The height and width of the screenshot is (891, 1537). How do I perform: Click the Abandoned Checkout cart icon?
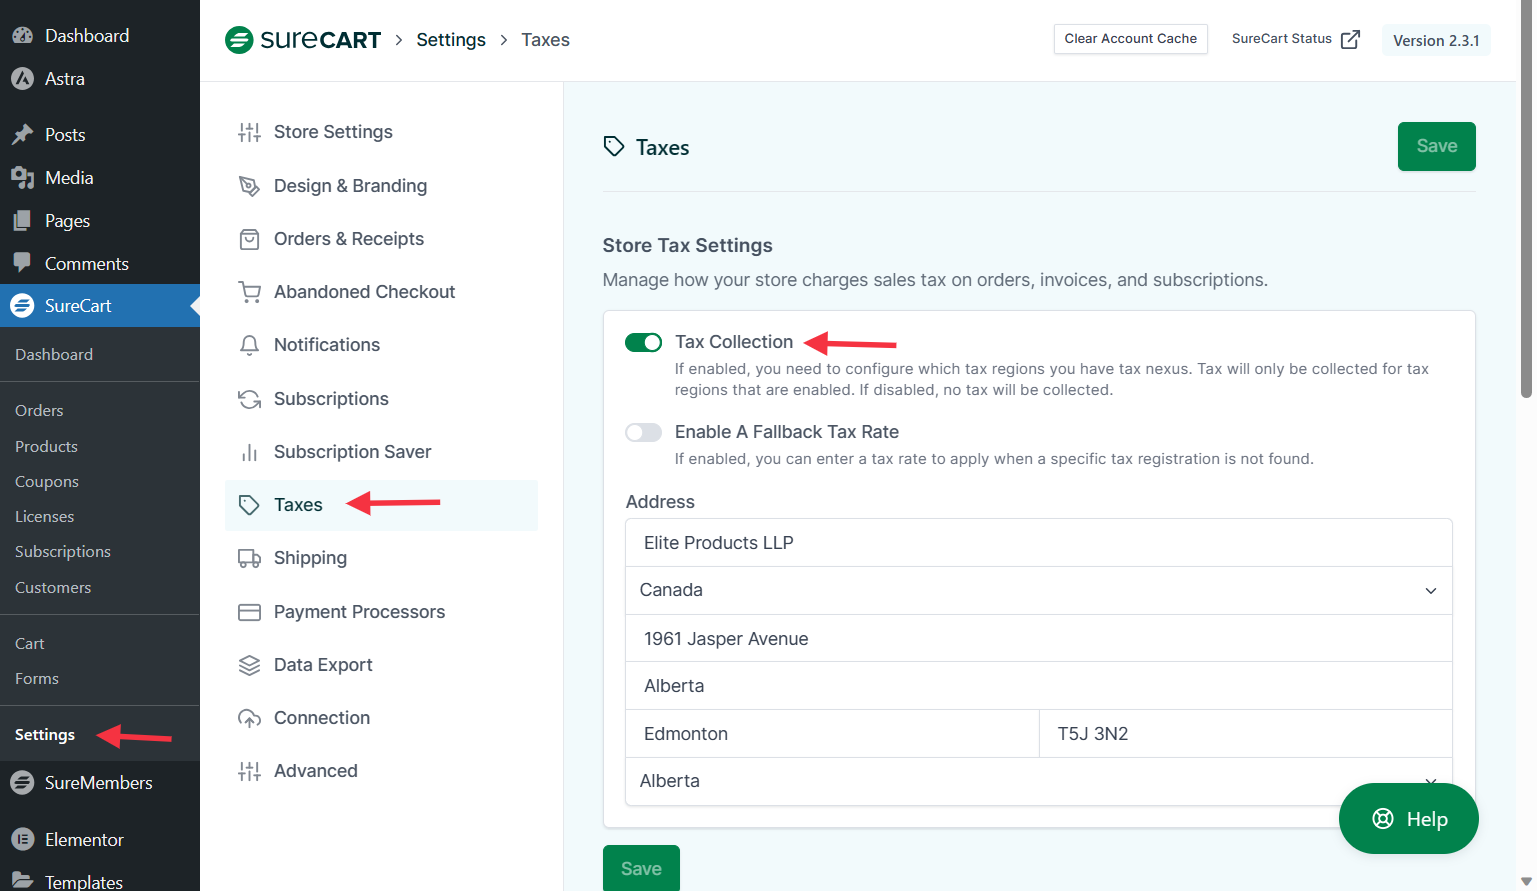coord(249,292)
